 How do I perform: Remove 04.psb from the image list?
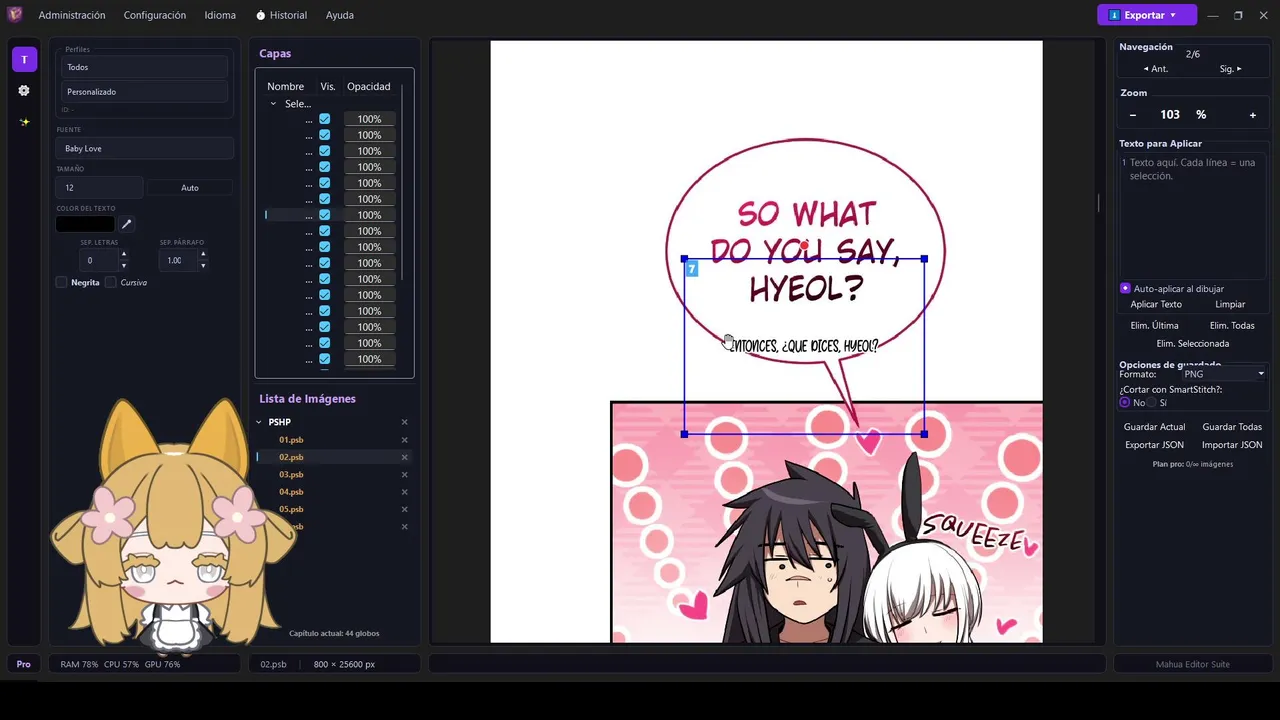405,492
